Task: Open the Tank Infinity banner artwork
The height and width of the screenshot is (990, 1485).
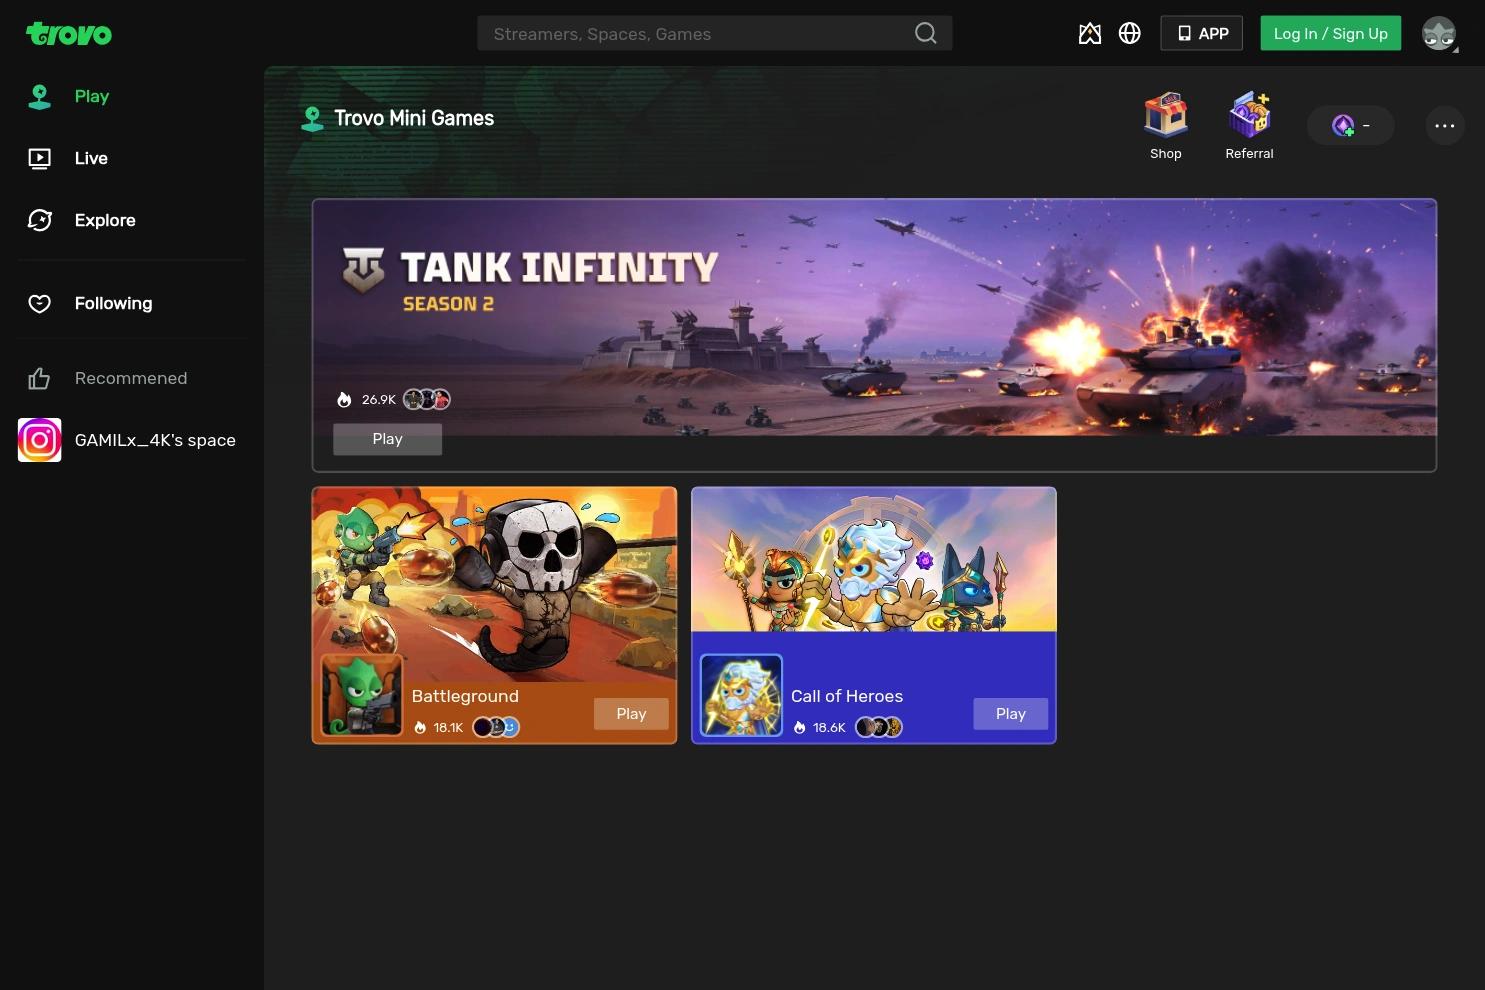Action: click(875, 318)
